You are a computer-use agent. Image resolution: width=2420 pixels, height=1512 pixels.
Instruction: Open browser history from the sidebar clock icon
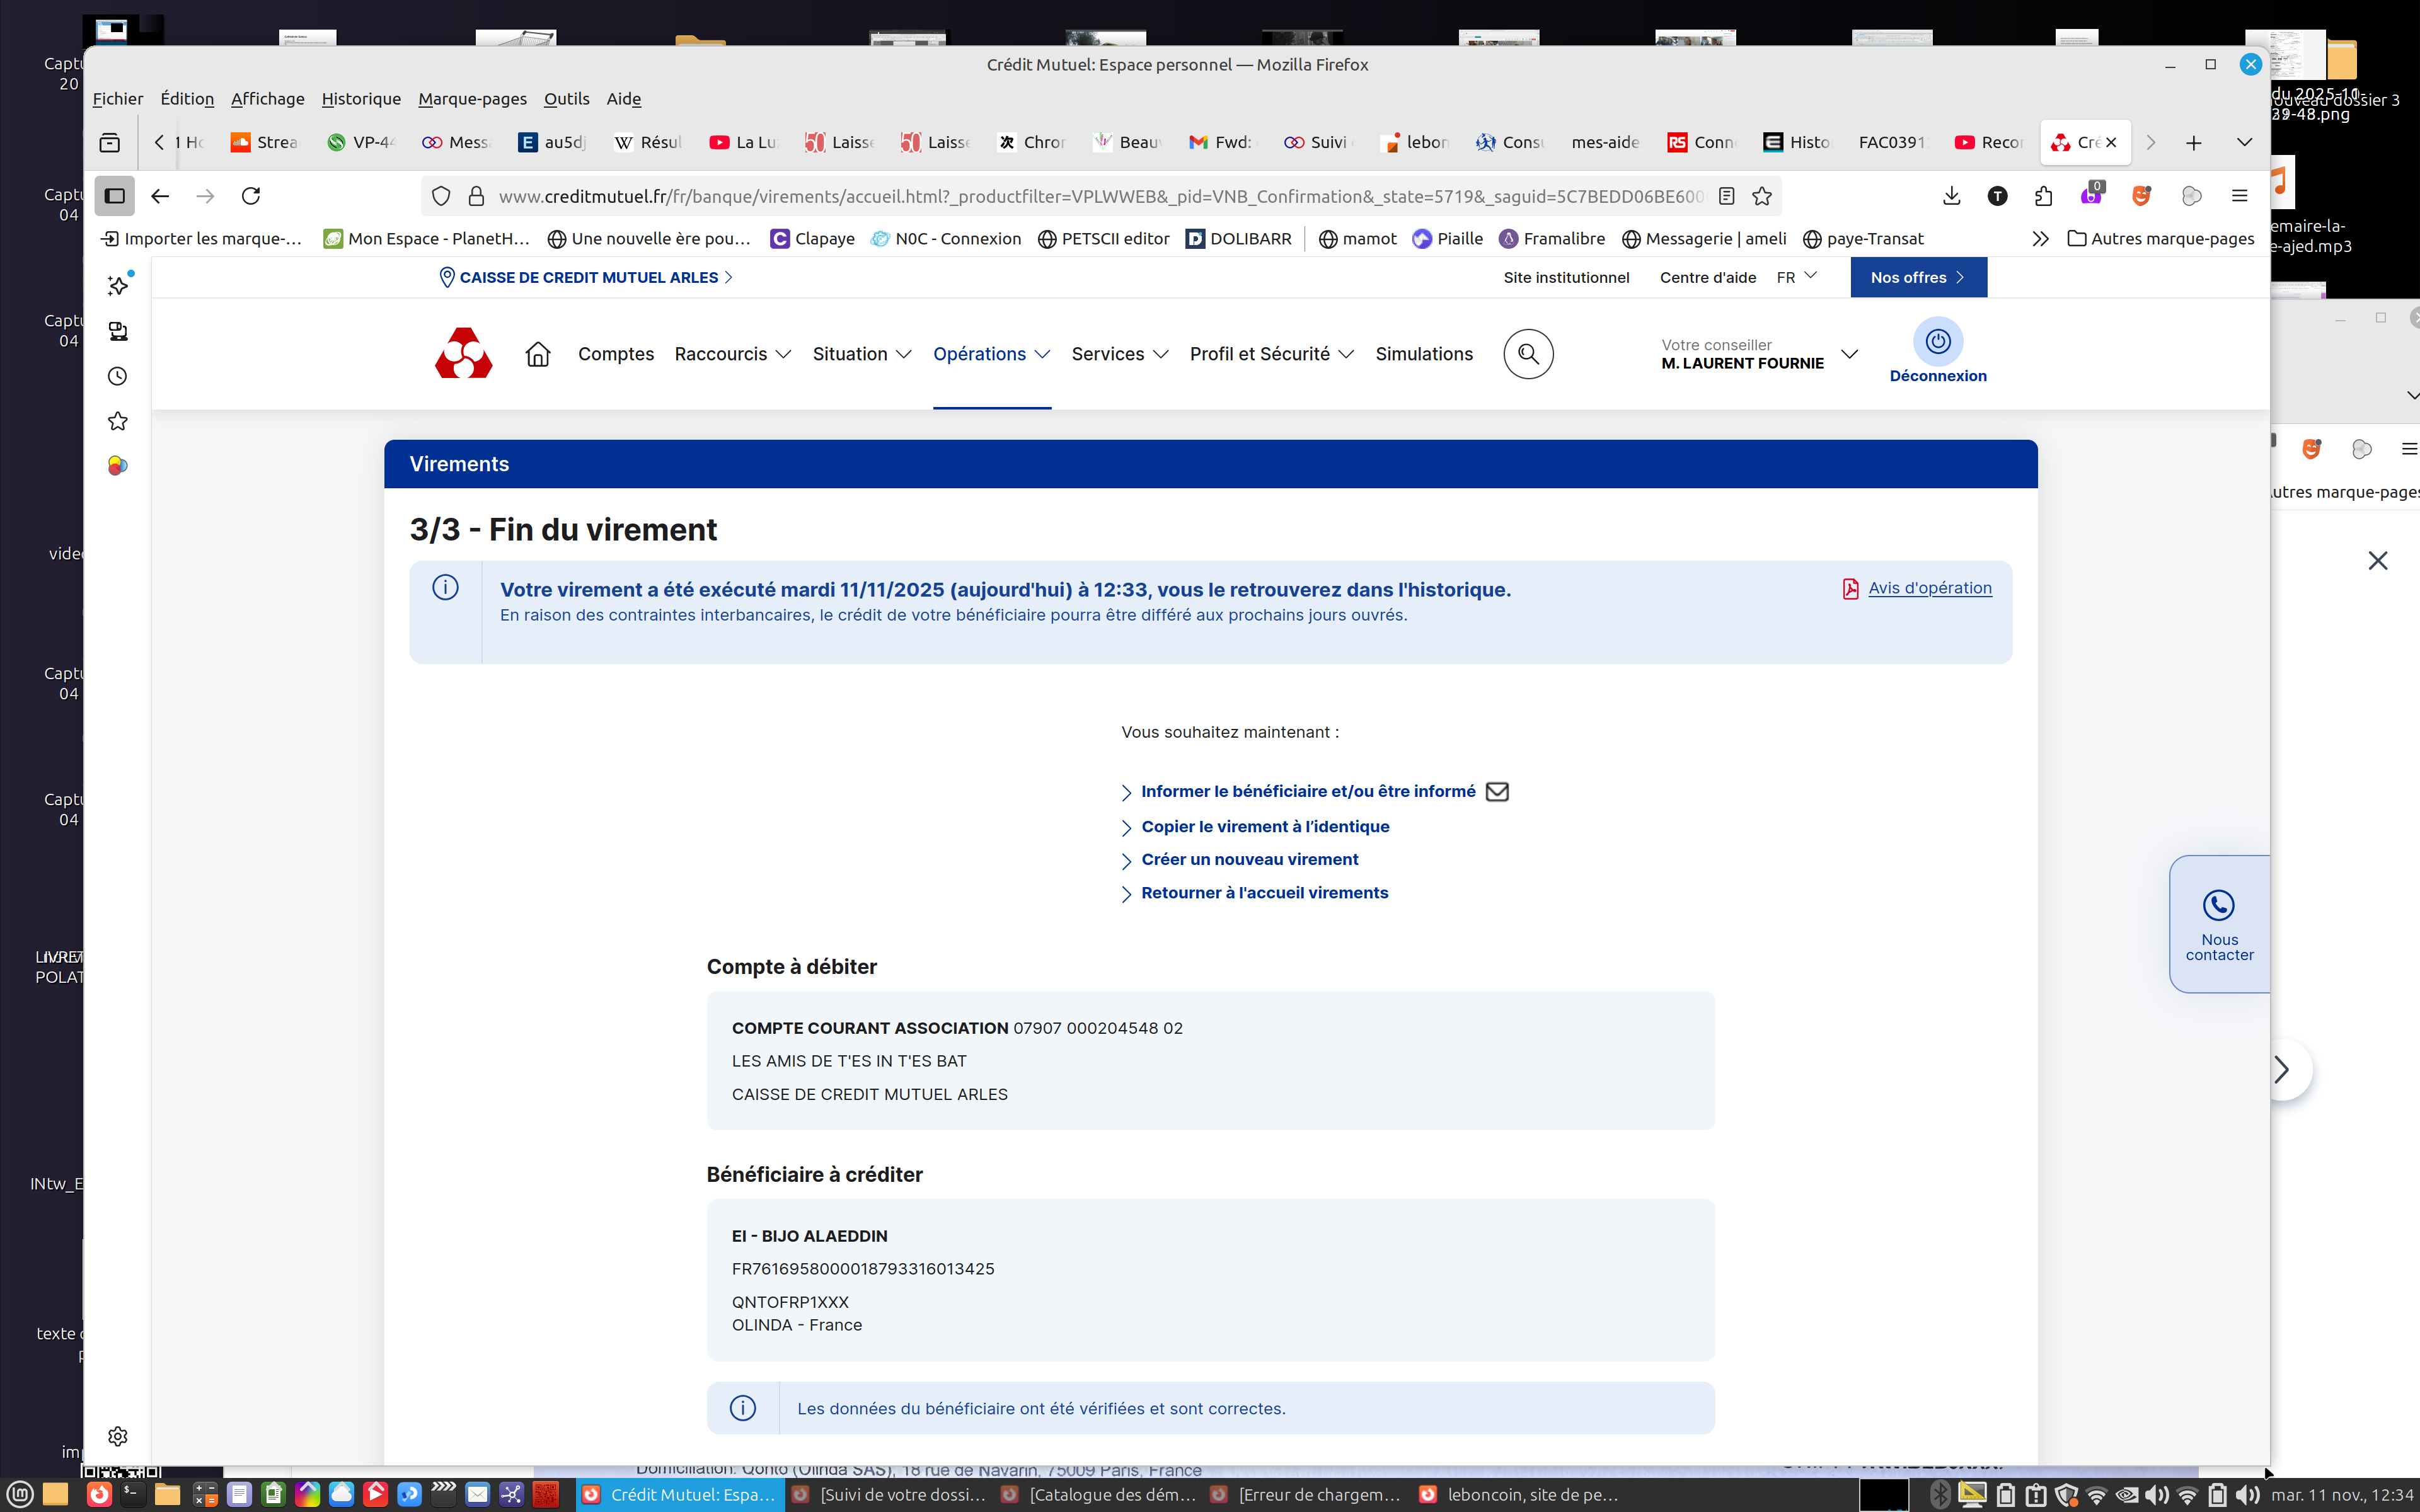pyautogui.click(x=118, y=376)
